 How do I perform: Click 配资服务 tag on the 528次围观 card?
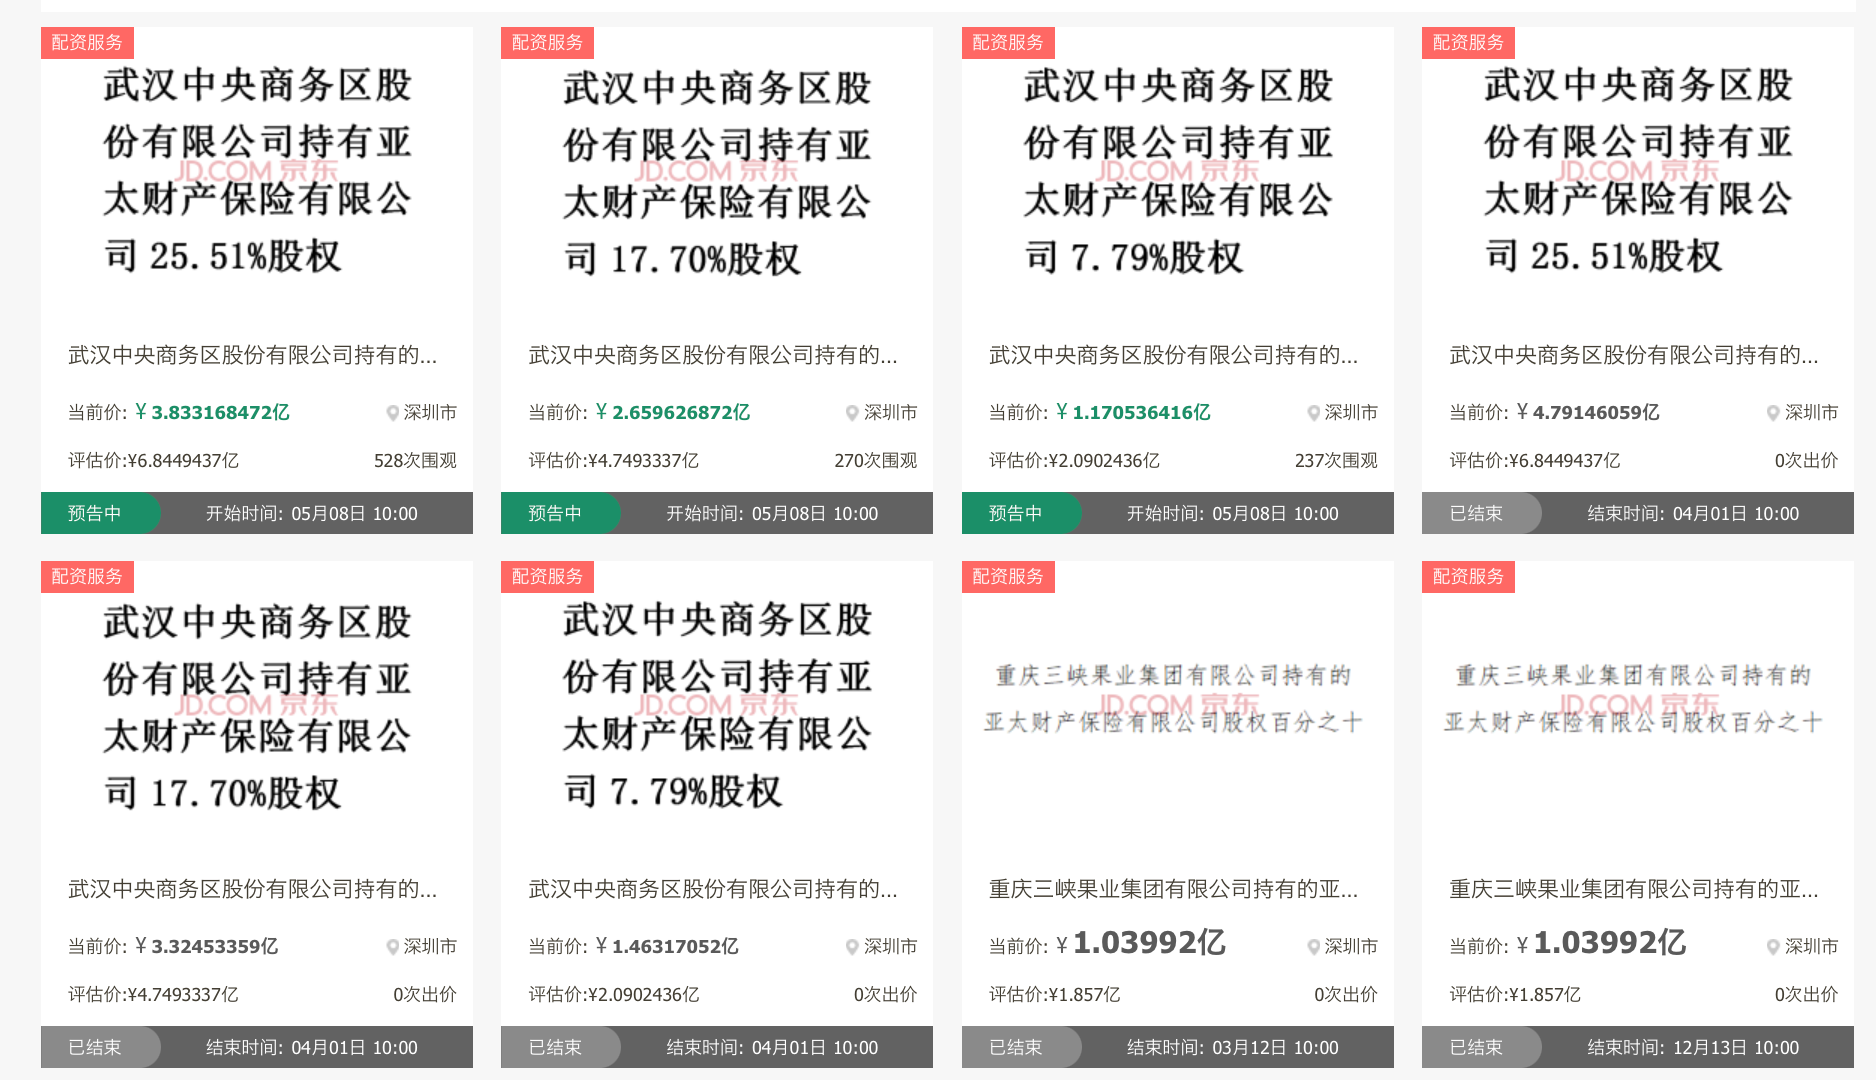(87, 43)
